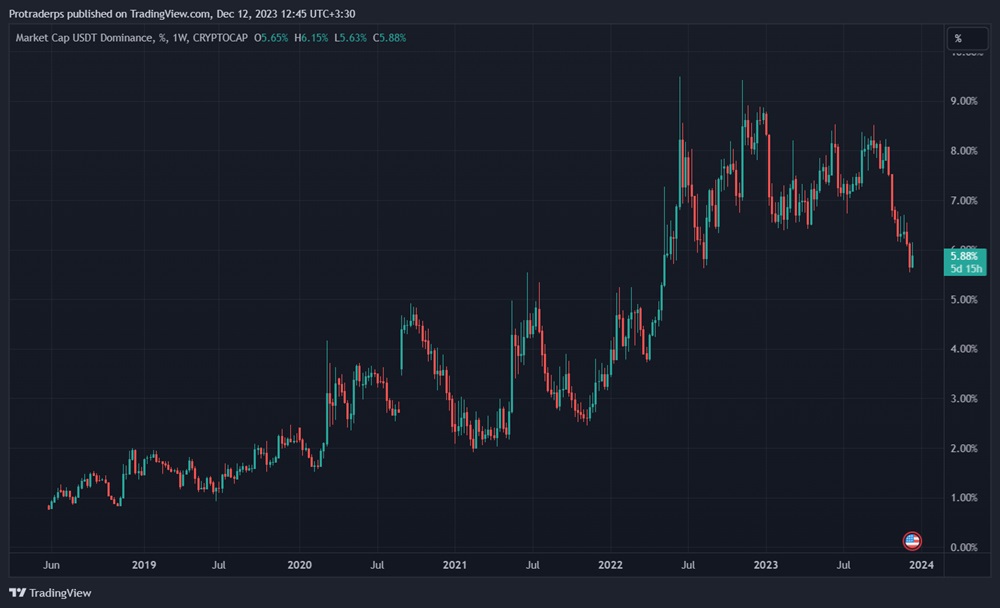Image resolution: width=1000 pixels, height=608 pixels.
Task: Select the 2021 label on time axis
Action: pyautogui.click(x=455, y=565)
